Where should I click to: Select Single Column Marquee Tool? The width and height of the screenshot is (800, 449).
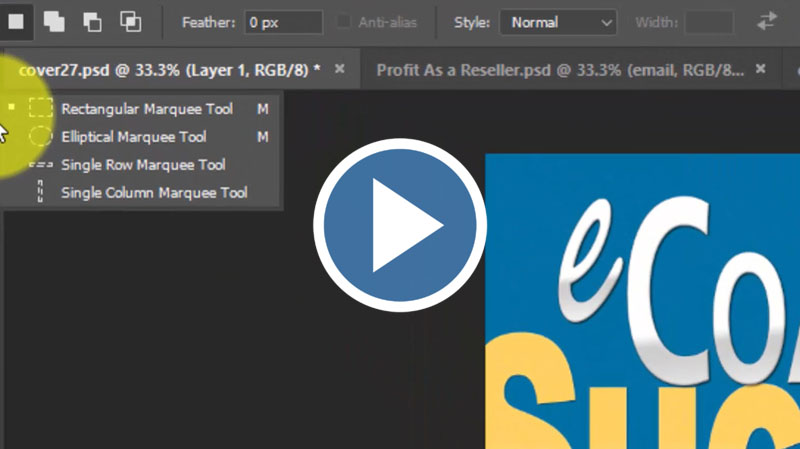pyautogui.click(x=154, y=193)
